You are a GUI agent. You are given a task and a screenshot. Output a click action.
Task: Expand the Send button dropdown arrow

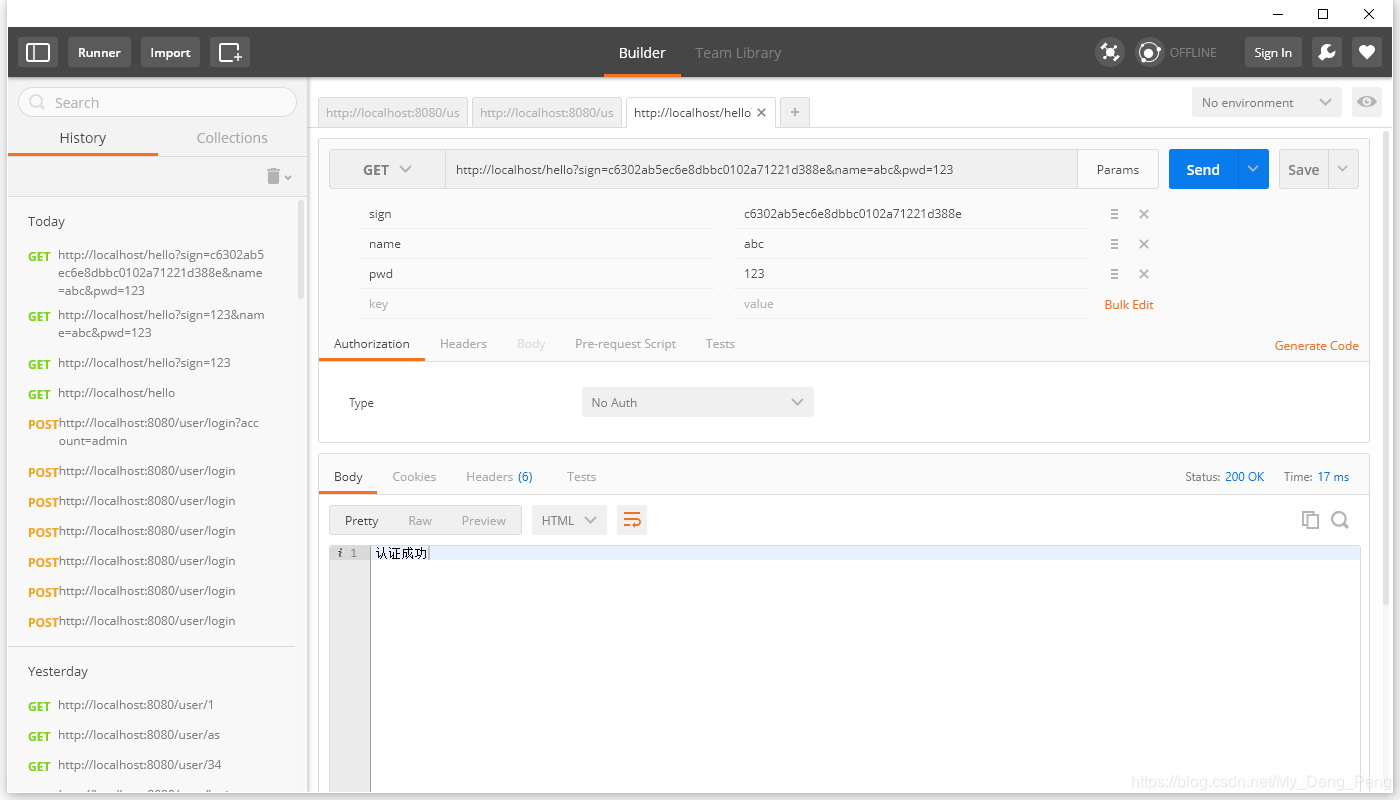point(1253,170)
